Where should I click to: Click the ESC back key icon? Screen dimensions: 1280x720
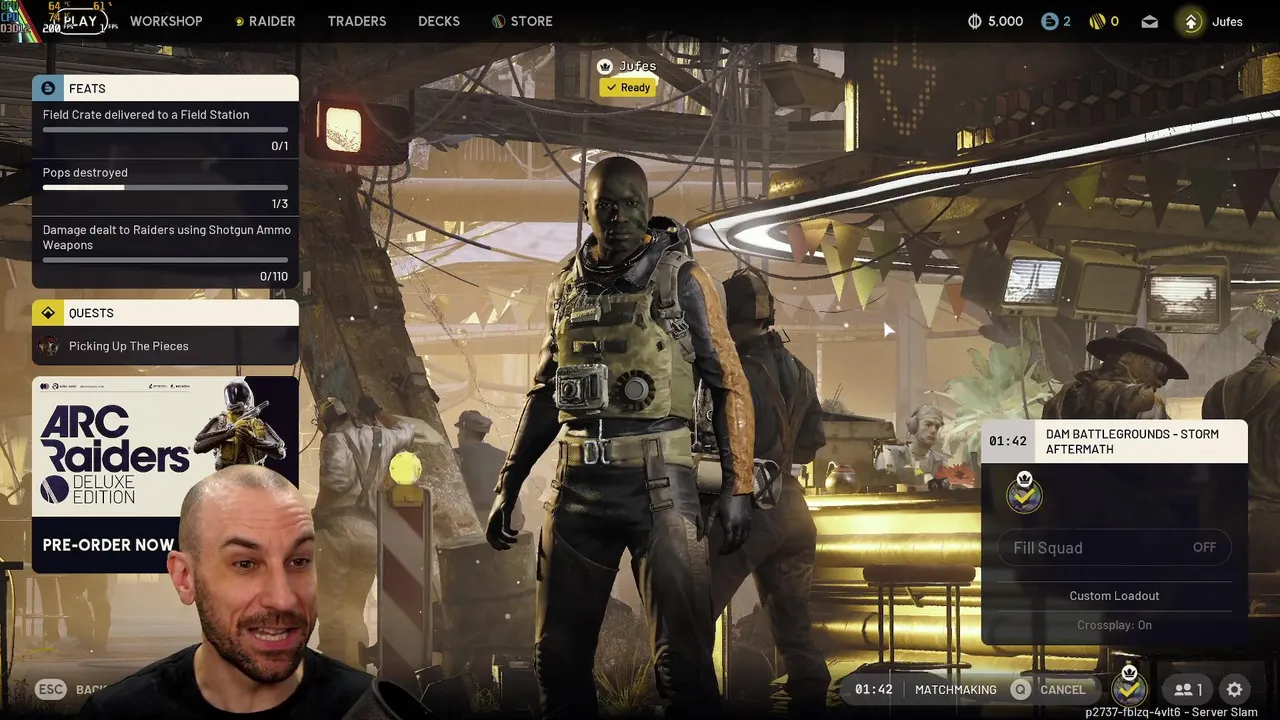click(x=51, y=689)
